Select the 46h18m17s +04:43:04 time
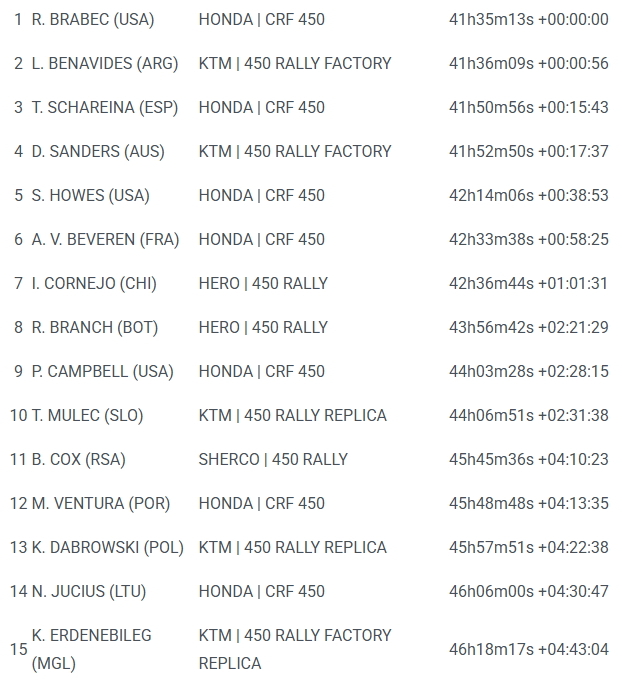Screen dimensions: 622x686 coord(529,650)
